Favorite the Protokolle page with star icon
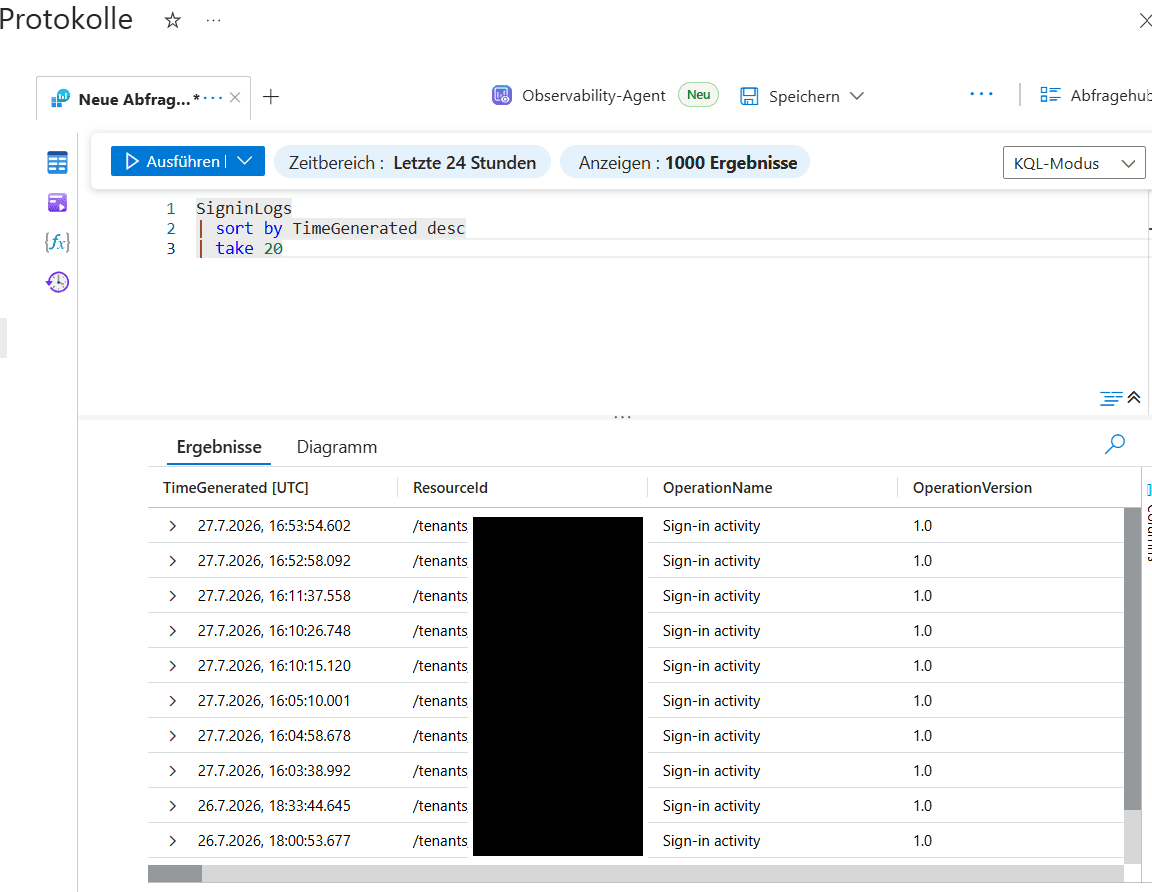 [173, 21]
